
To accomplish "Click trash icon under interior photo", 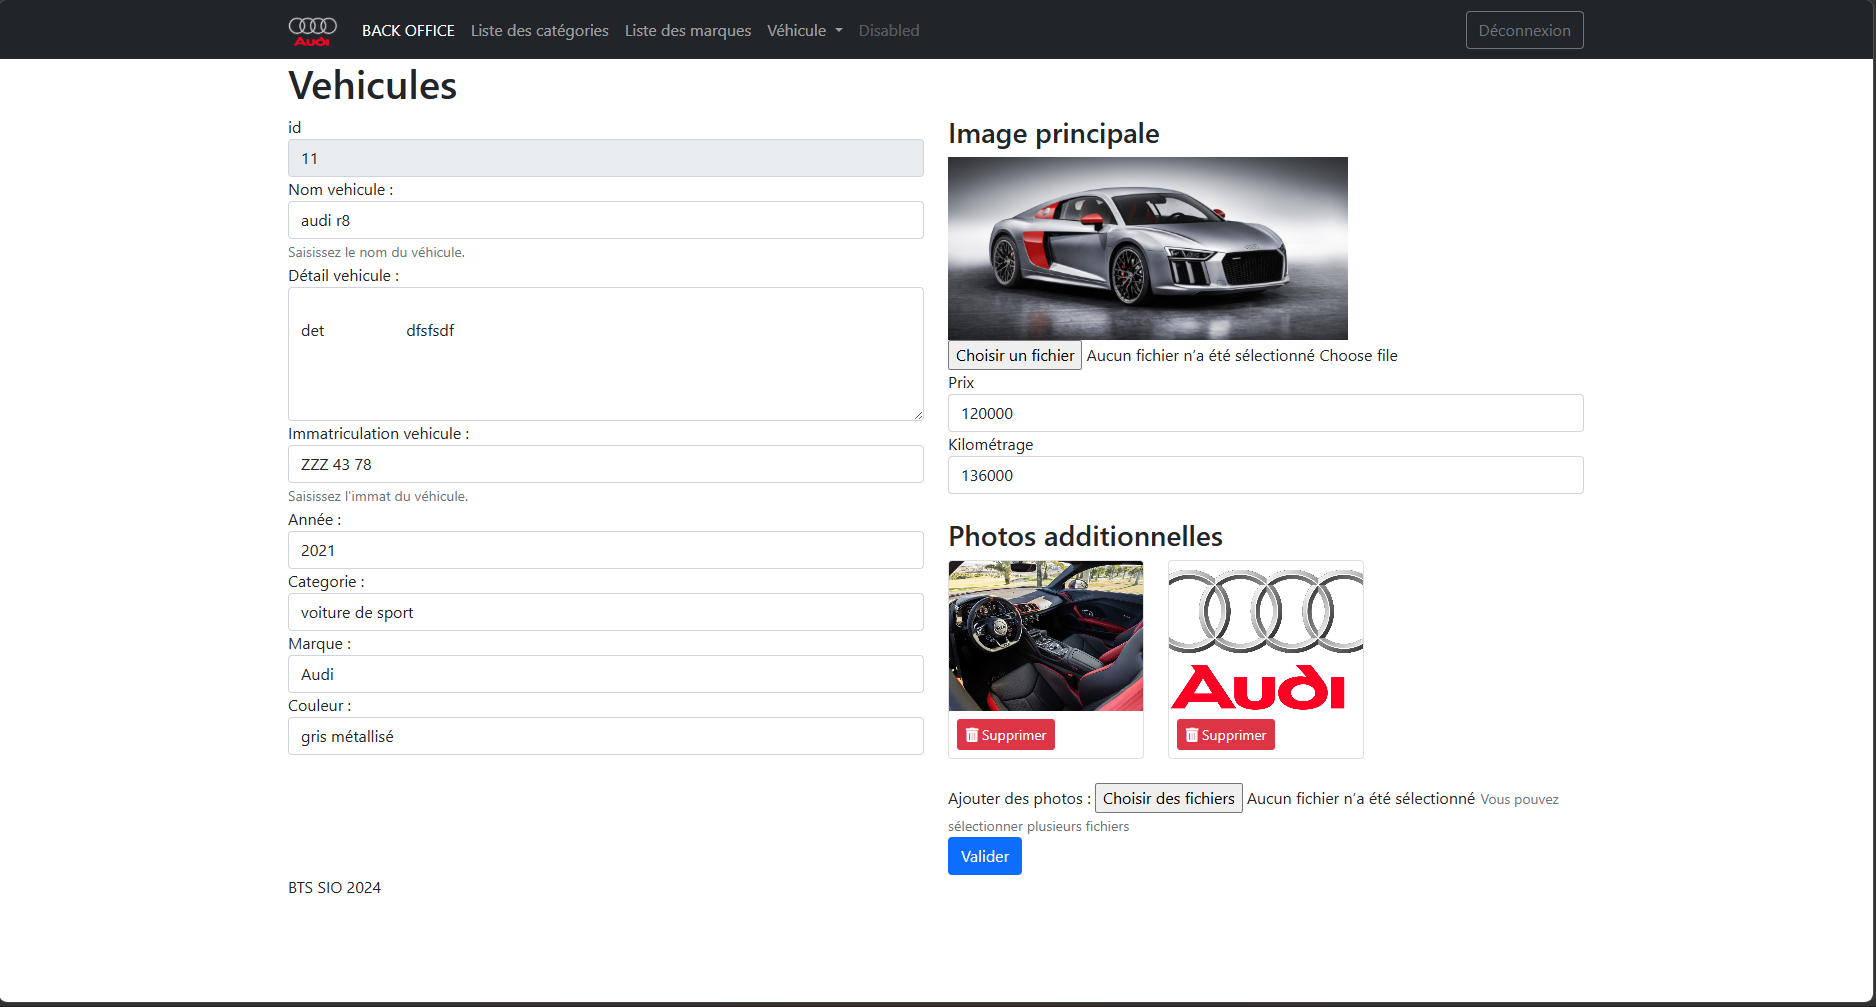I will [x=972, y=735].
